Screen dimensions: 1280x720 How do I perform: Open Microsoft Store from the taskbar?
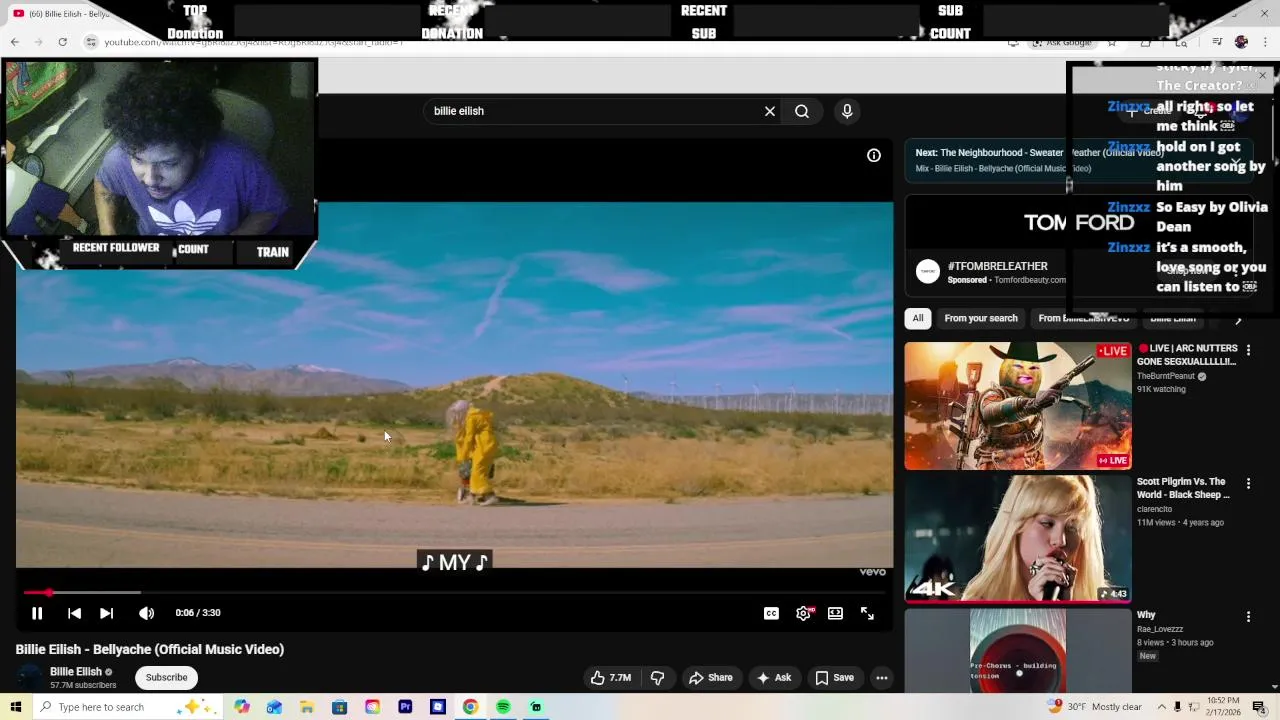pyautogui.click(x=340, y=707)
